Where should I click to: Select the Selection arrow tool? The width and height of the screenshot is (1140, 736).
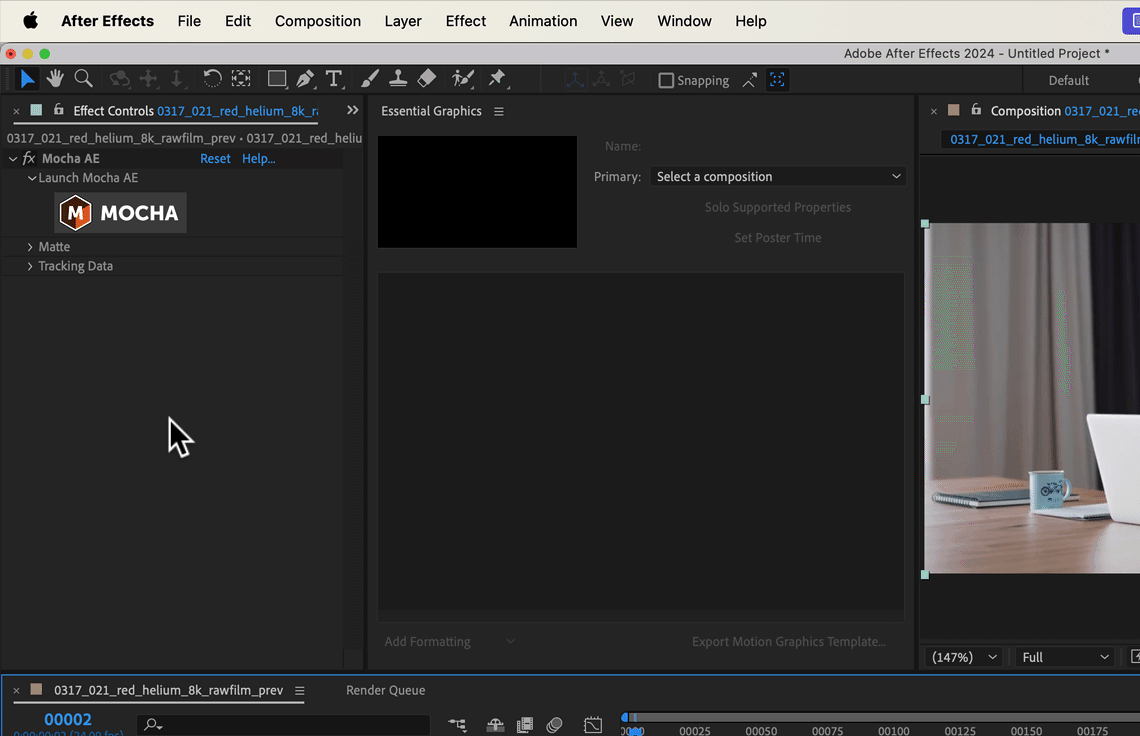point(27,79)
